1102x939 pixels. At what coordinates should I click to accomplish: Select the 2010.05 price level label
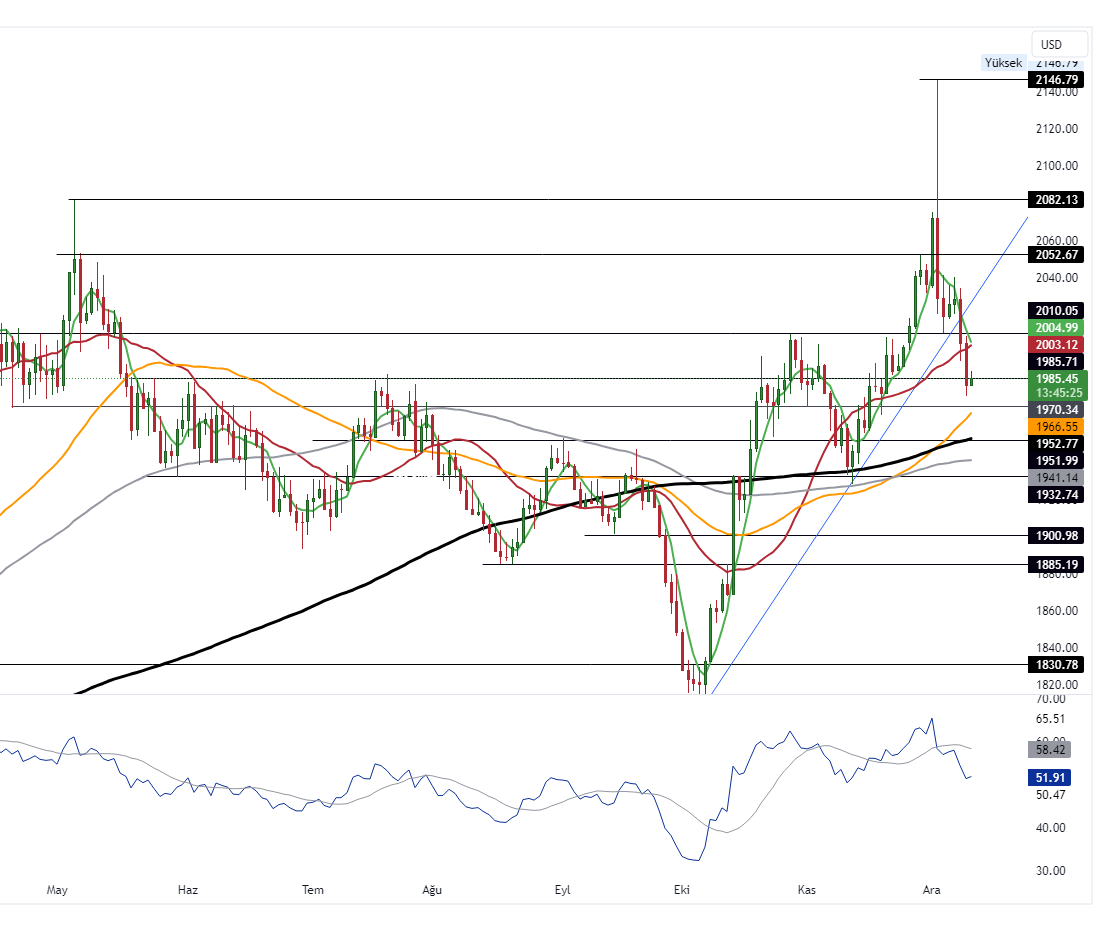[x=1056, y=311]
